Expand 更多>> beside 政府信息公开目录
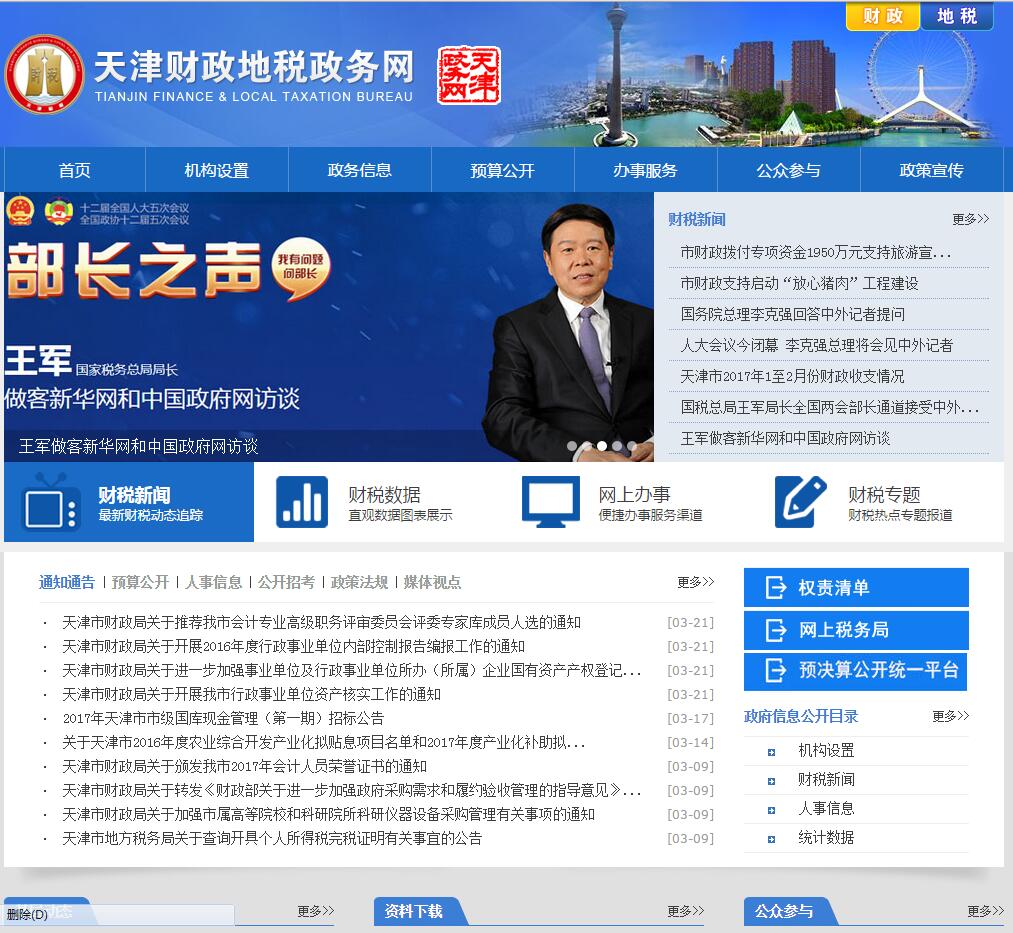1013x933 pixels. click(950, 716)
